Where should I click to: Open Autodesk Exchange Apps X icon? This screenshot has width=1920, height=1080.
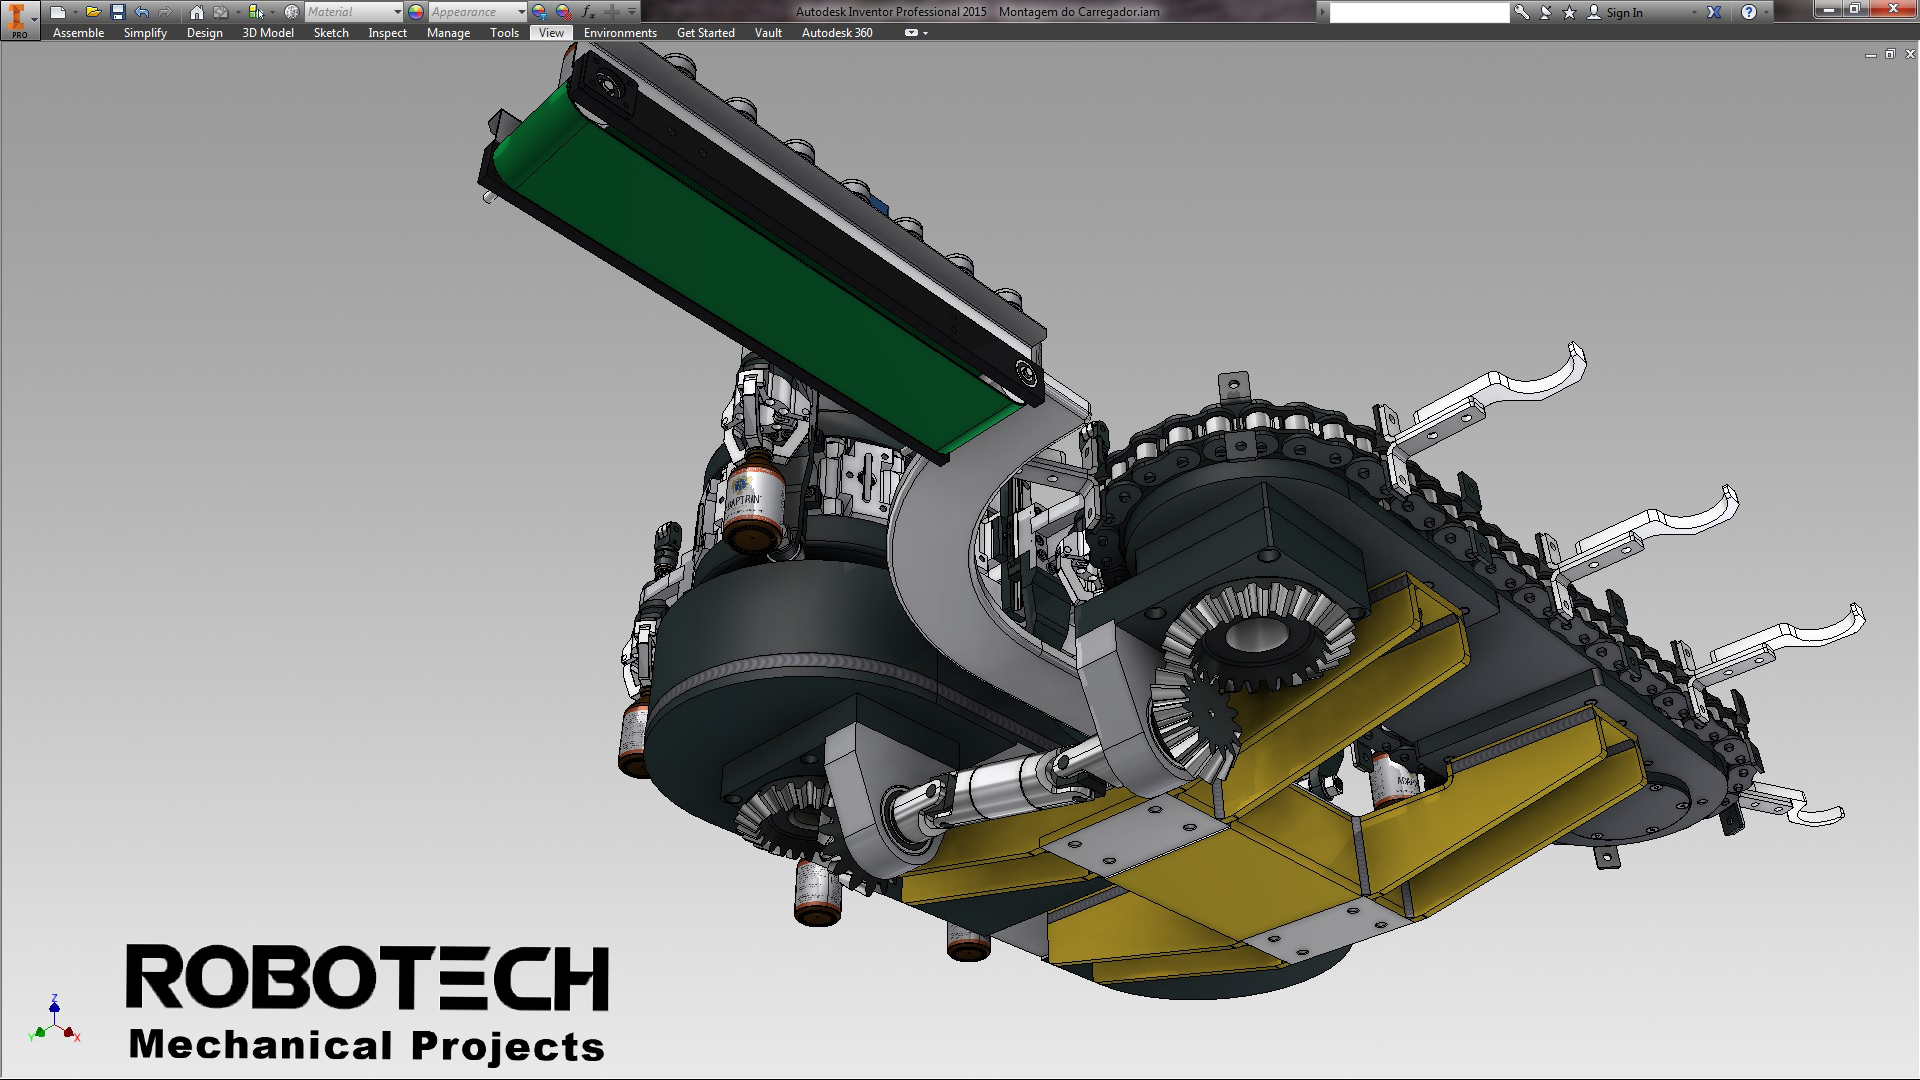(x=1714, y=12)
